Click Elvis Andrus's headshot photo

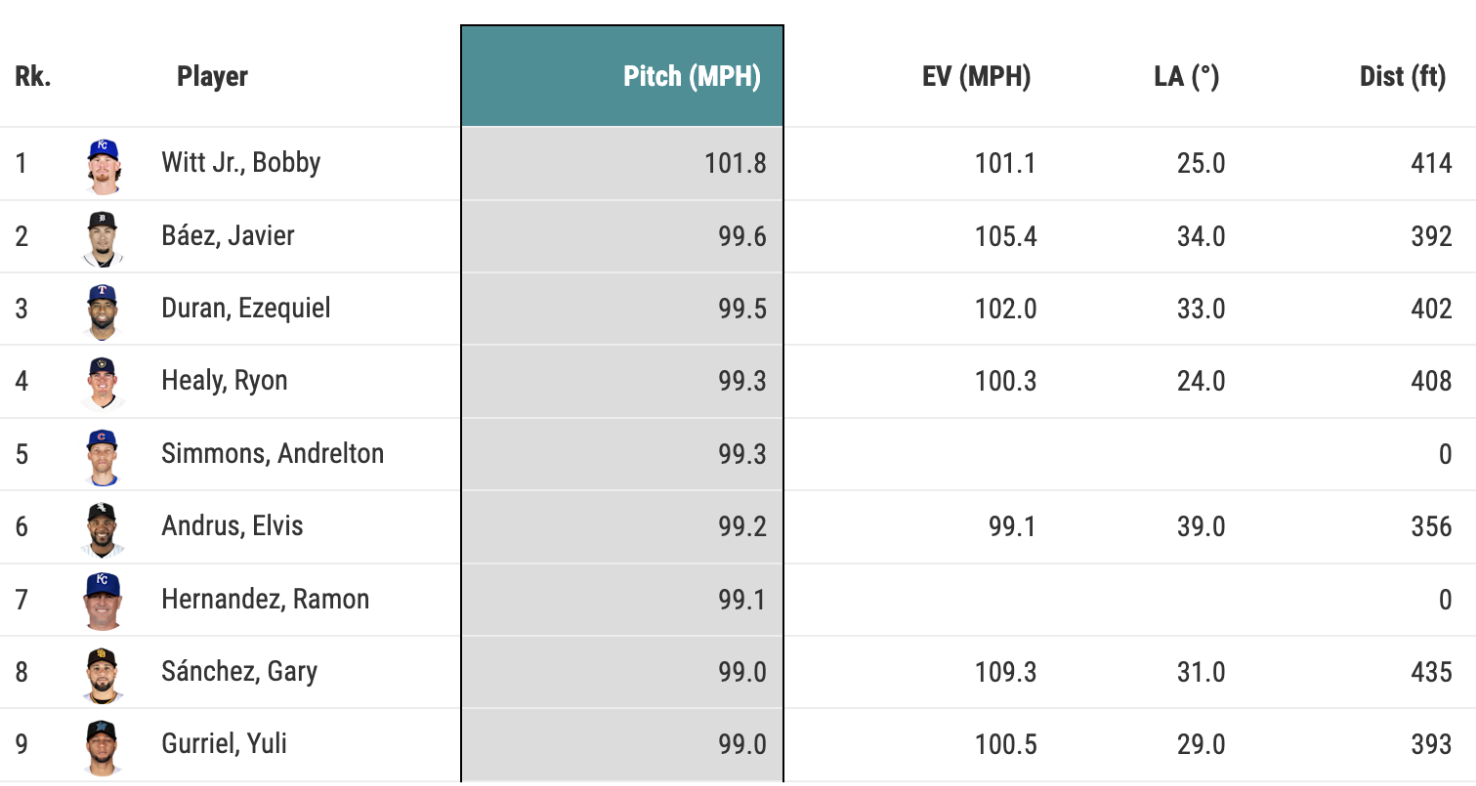[103, 528]
